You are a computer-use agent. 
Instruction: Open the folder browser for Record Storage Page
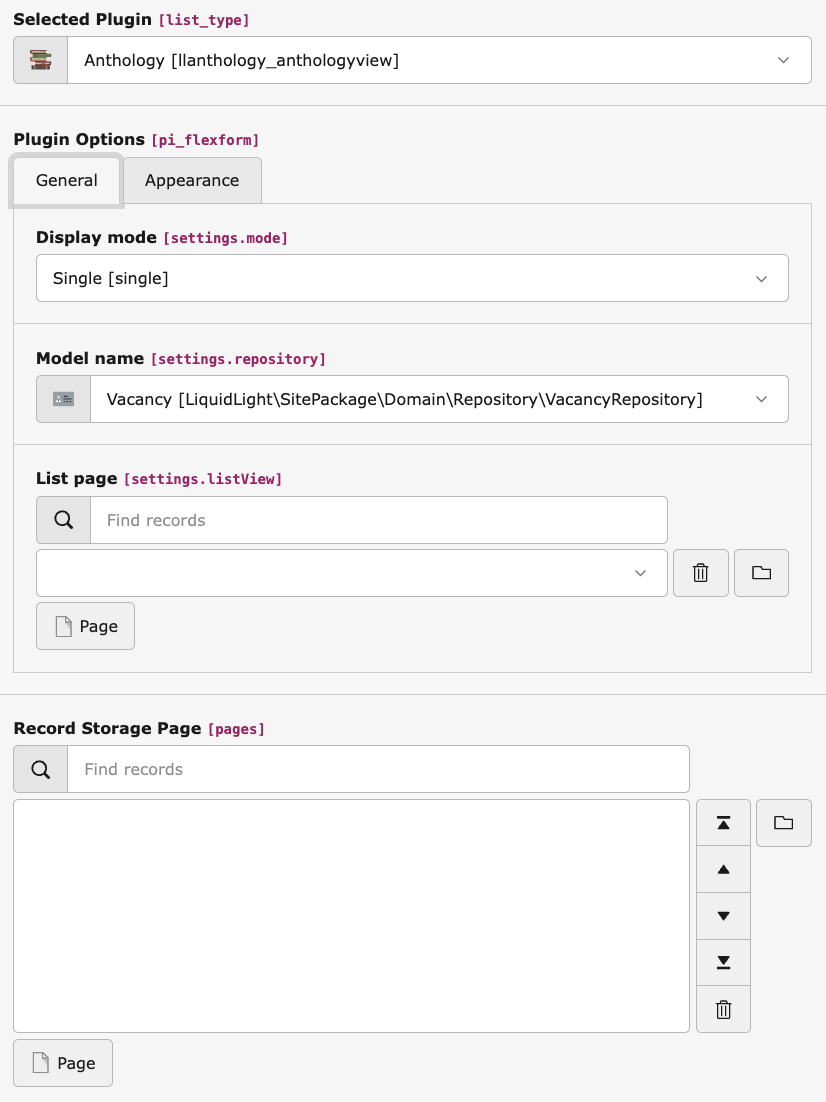point(784,822)
